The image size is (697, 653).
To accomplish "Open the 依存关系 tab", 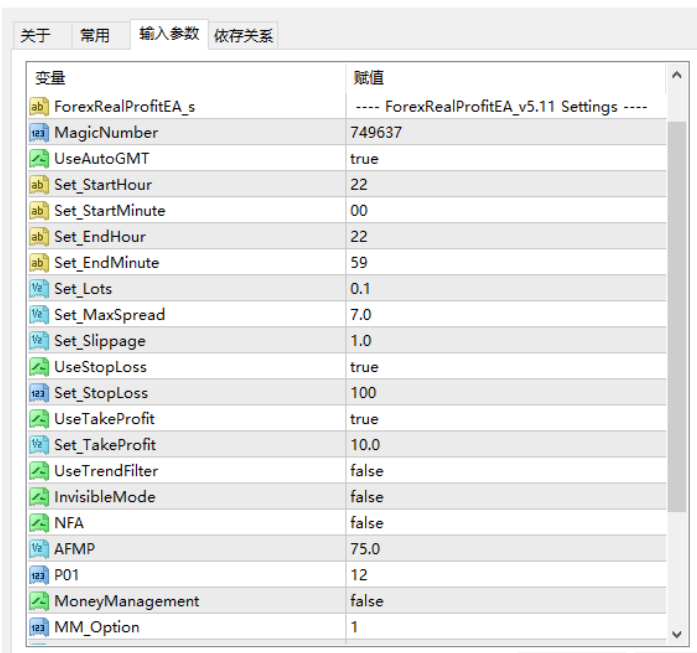I will (x=243, y=36).
